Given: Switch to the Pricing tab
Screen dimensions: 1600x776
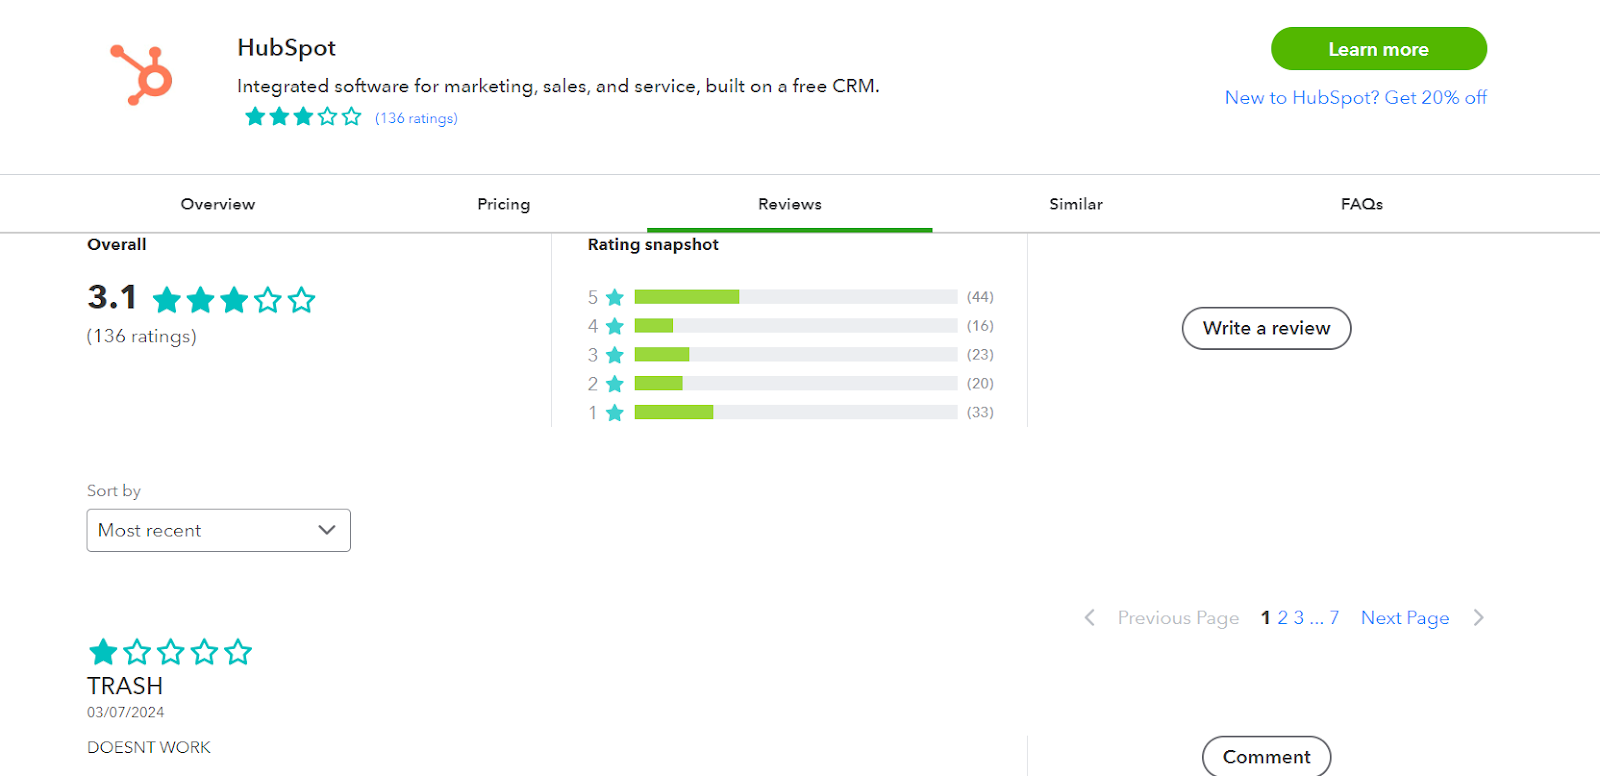Looking at the screenshot, I should [504, 204].
